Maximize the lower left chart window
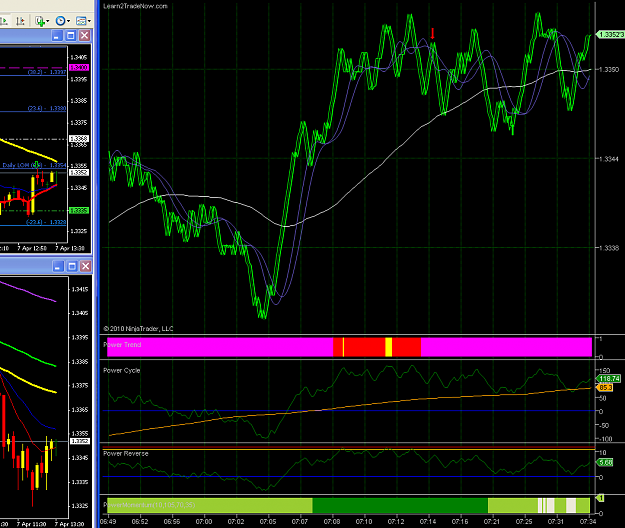The width and height of the screenshot is (625, 528). (72, 266)
